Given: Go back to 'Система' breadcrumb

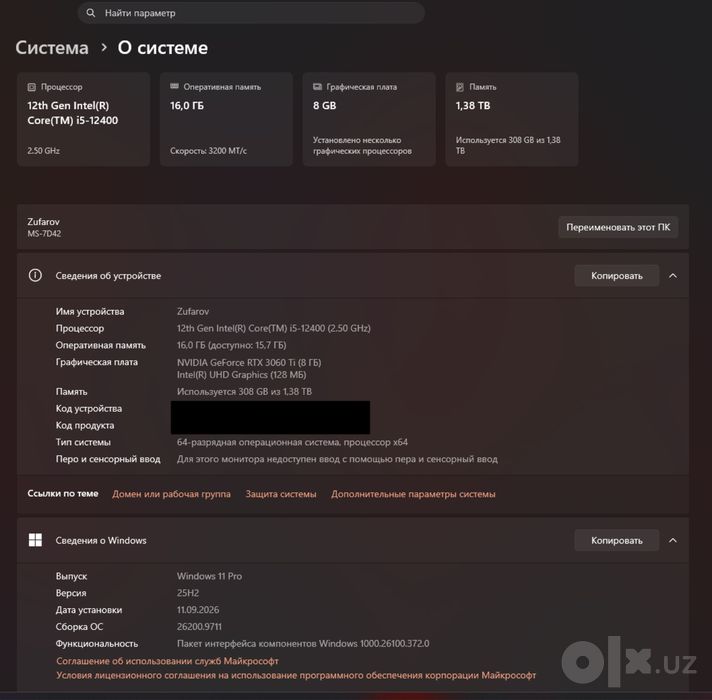Looking at the screenshot, I should point(52,48).
